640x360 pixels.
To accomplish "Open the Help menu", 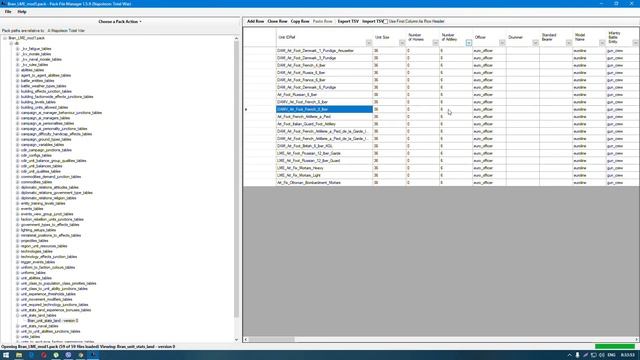I will [x=22, y=12].
